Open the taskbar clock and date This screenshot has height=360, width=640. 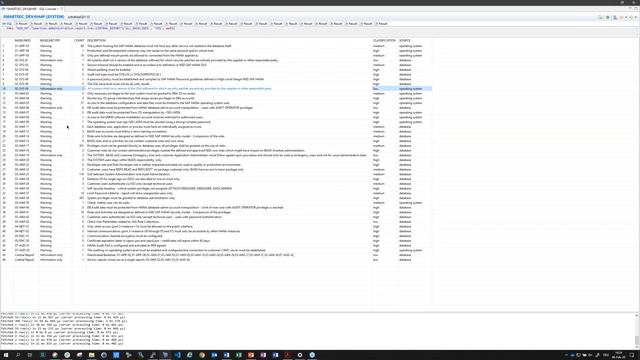point(618,355)
